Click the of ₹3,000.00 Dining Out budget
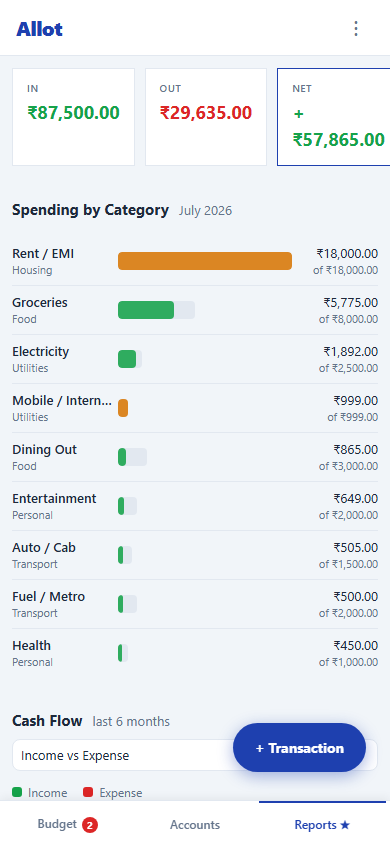The height and width of the screenshot is (844, 390). point(349,466)
